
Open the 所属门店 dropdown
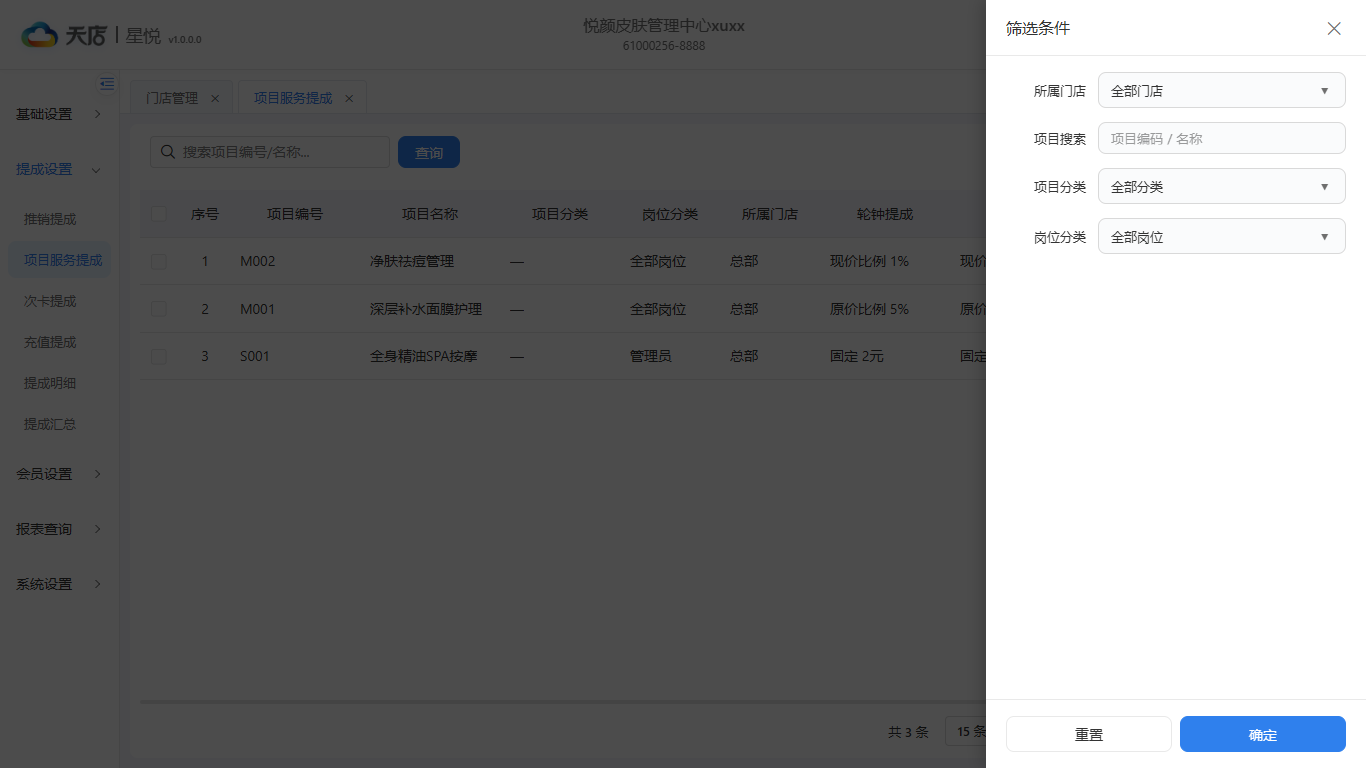tap(1222, 90)
